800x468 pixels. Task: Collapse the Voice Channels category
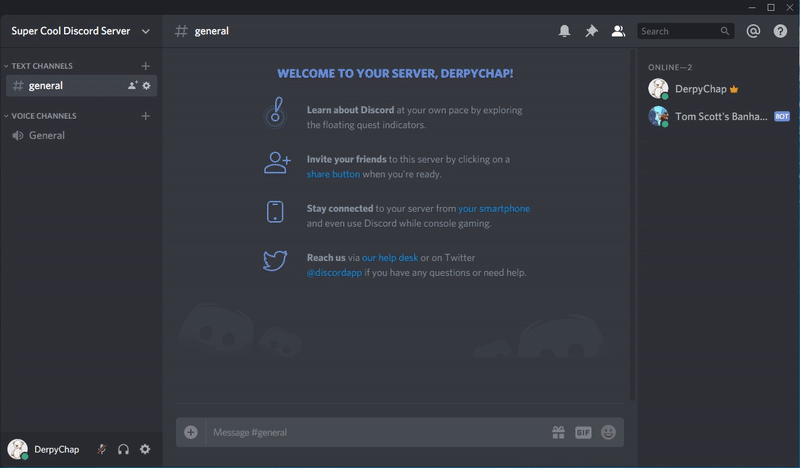pyautogui.click(x=40, y=116)
